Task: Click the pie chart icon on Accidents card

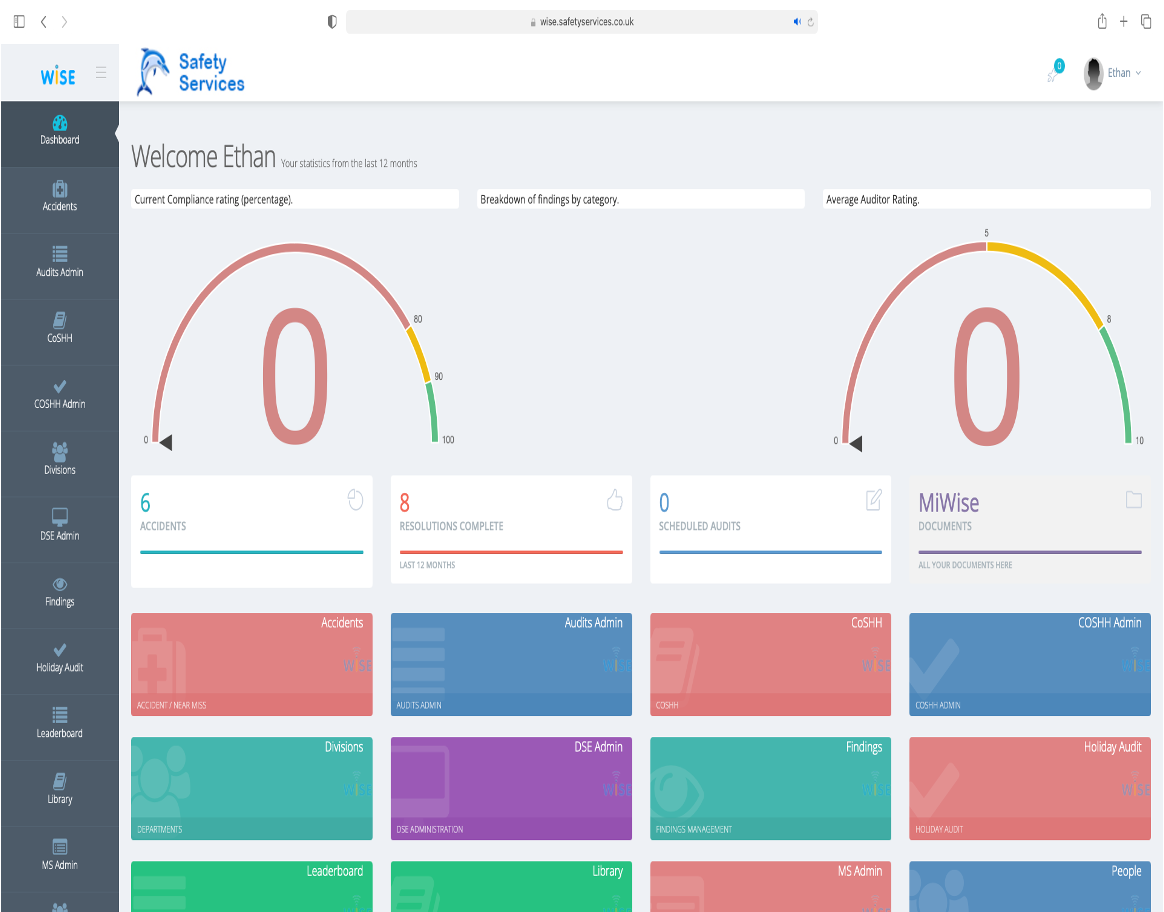Action: pyautogui.click(x=356, y=500)
